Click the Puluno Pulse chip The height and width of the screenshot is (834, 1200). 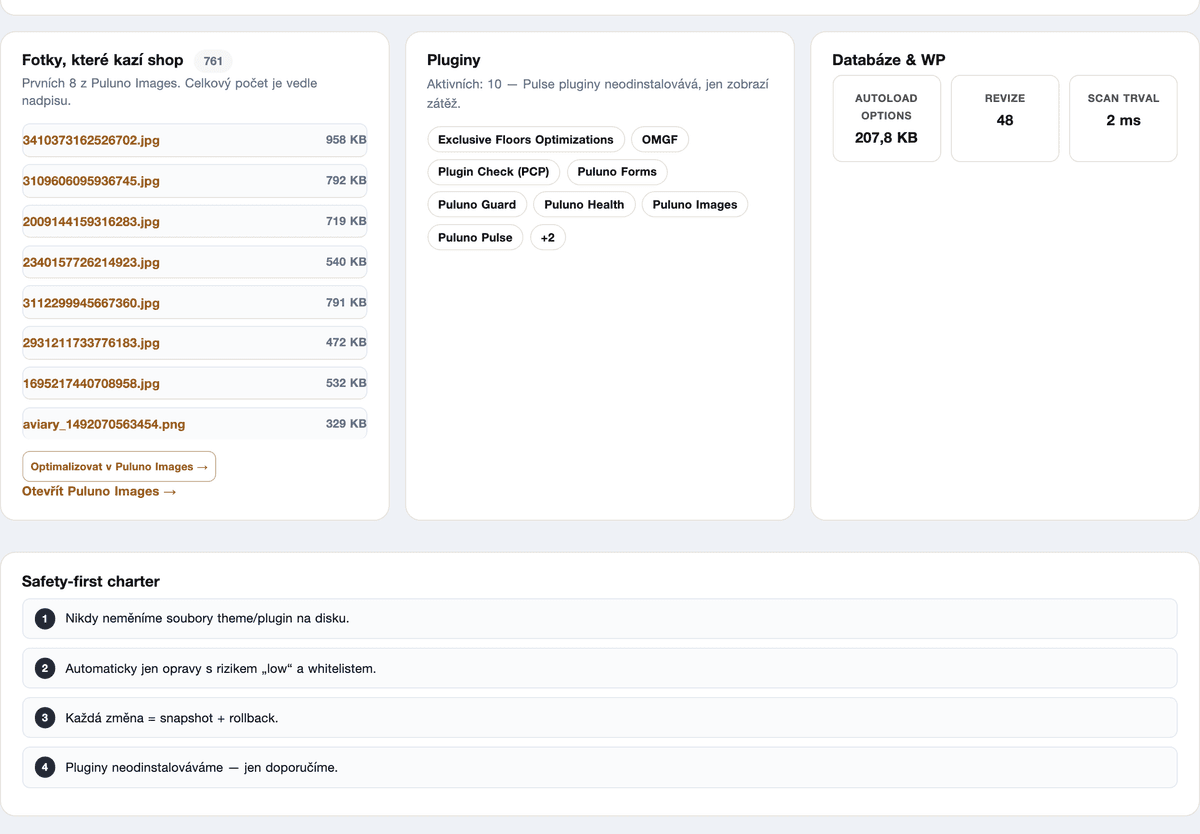tap(475, 238)
